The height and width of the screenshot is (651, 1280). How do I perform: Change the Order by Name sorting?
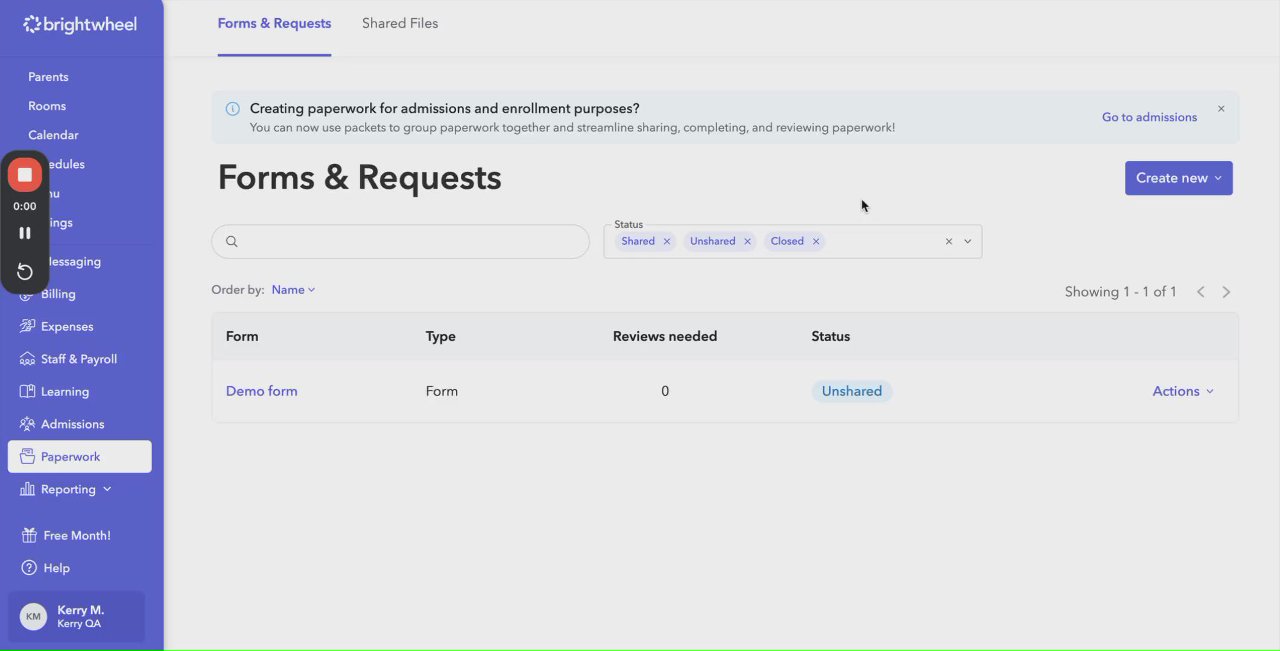click(293, 290)
